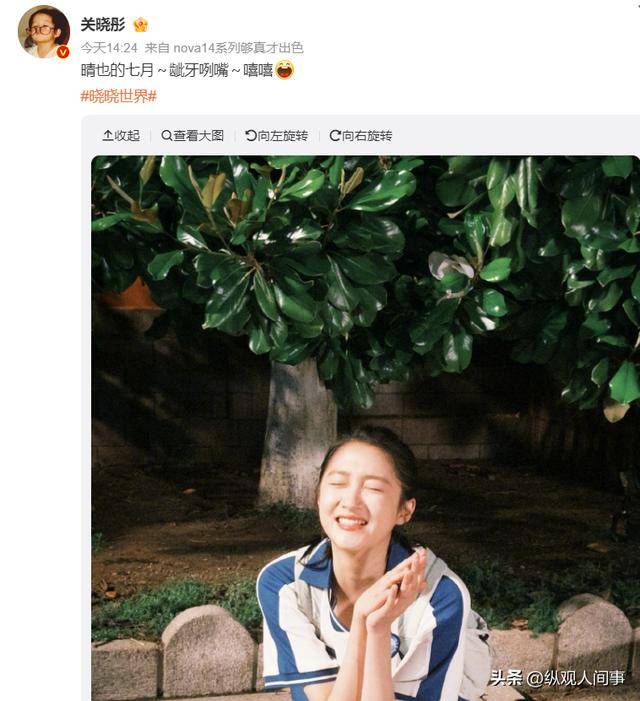
Task: Click the laughing emoji in the post
Action: click(285, 70)
